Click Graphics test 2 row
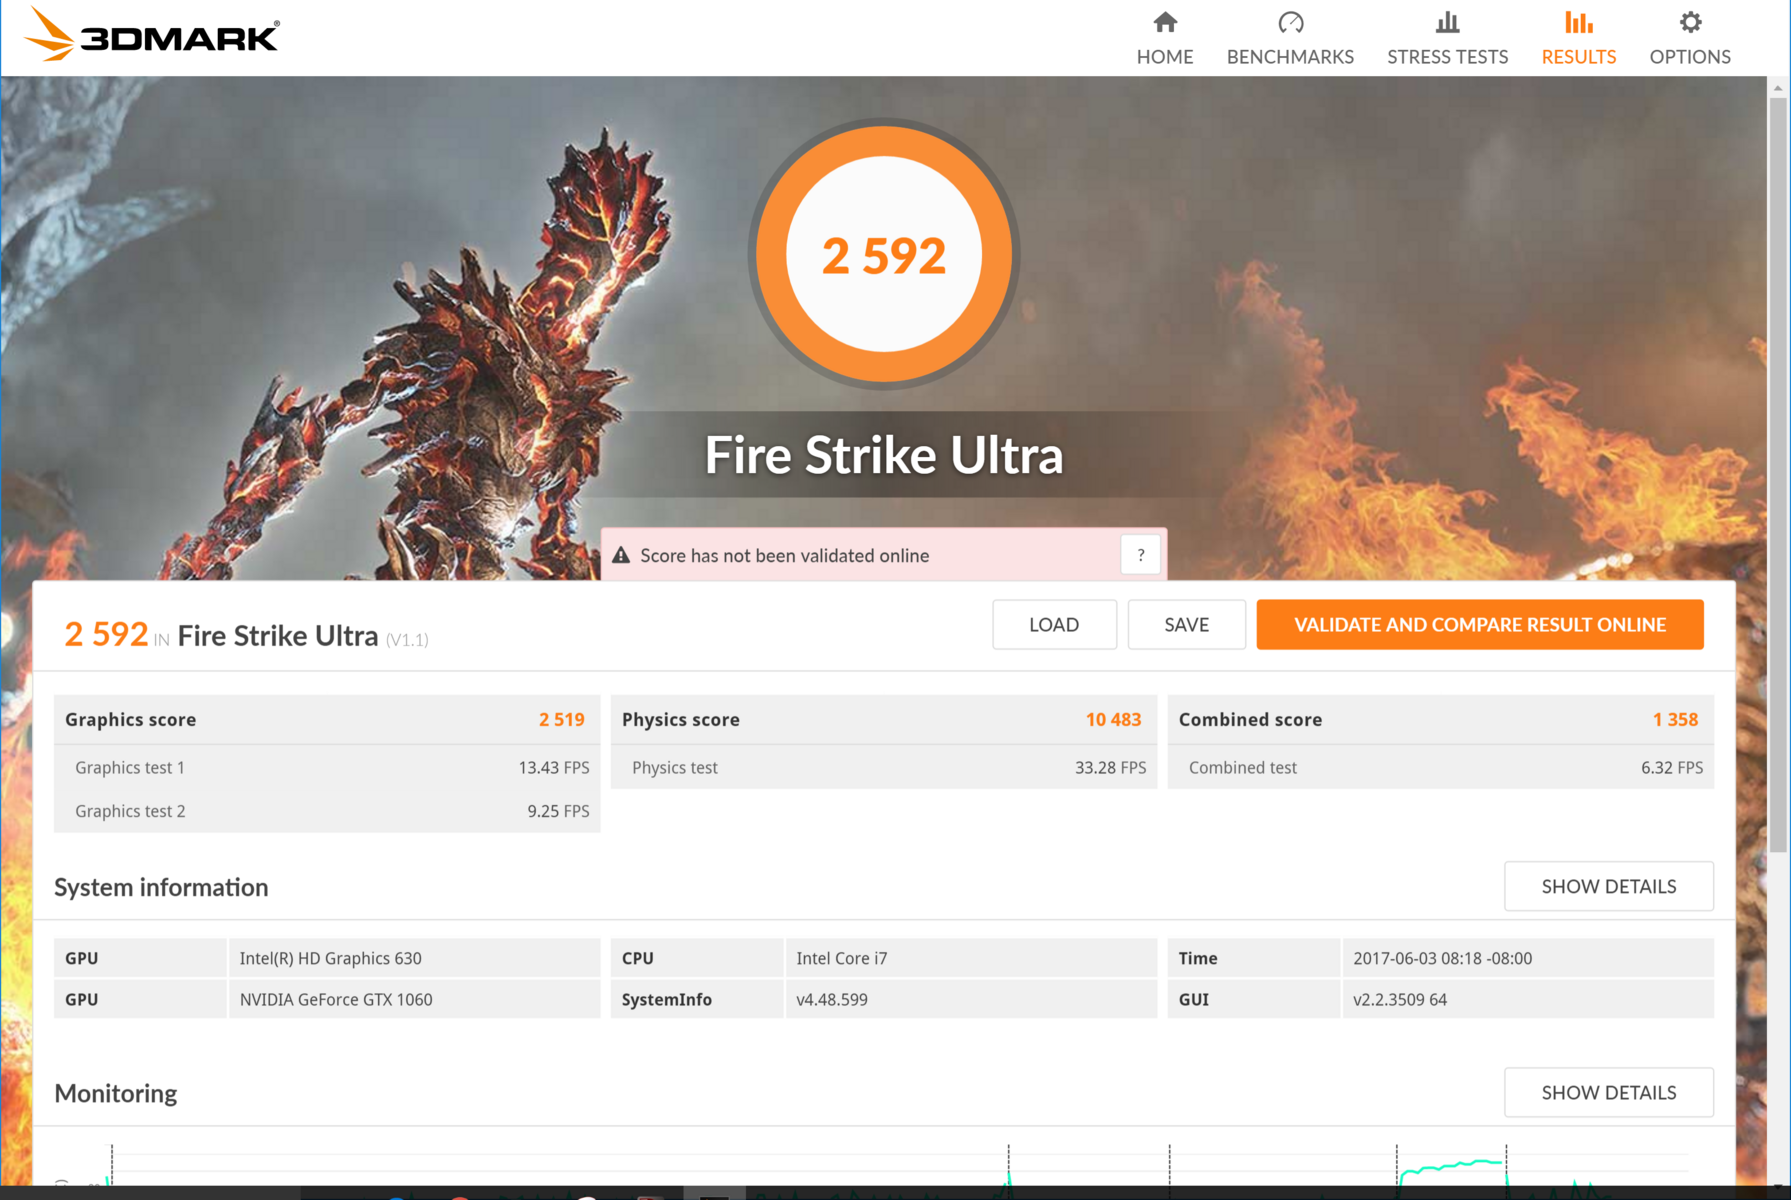Image resolution: width=1791 pixels, height=1200 pixels. [327, 811]
